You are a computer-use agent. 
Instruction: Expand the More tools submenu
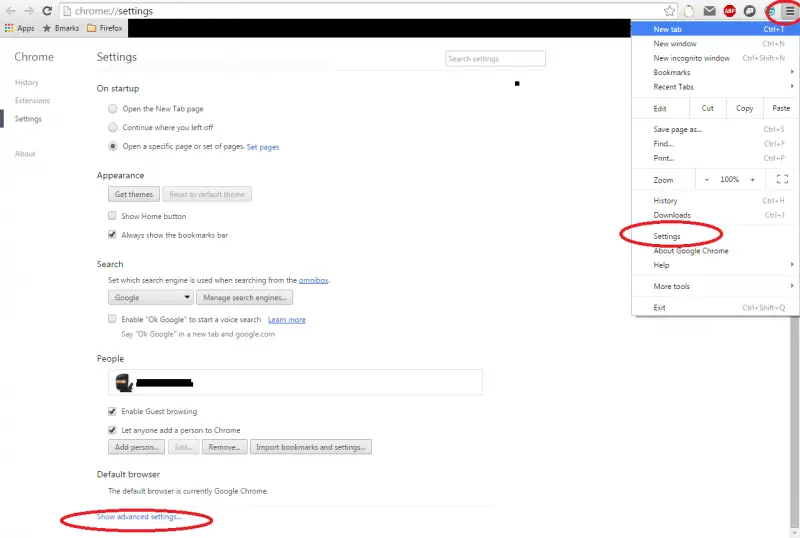tap(715, 286)
